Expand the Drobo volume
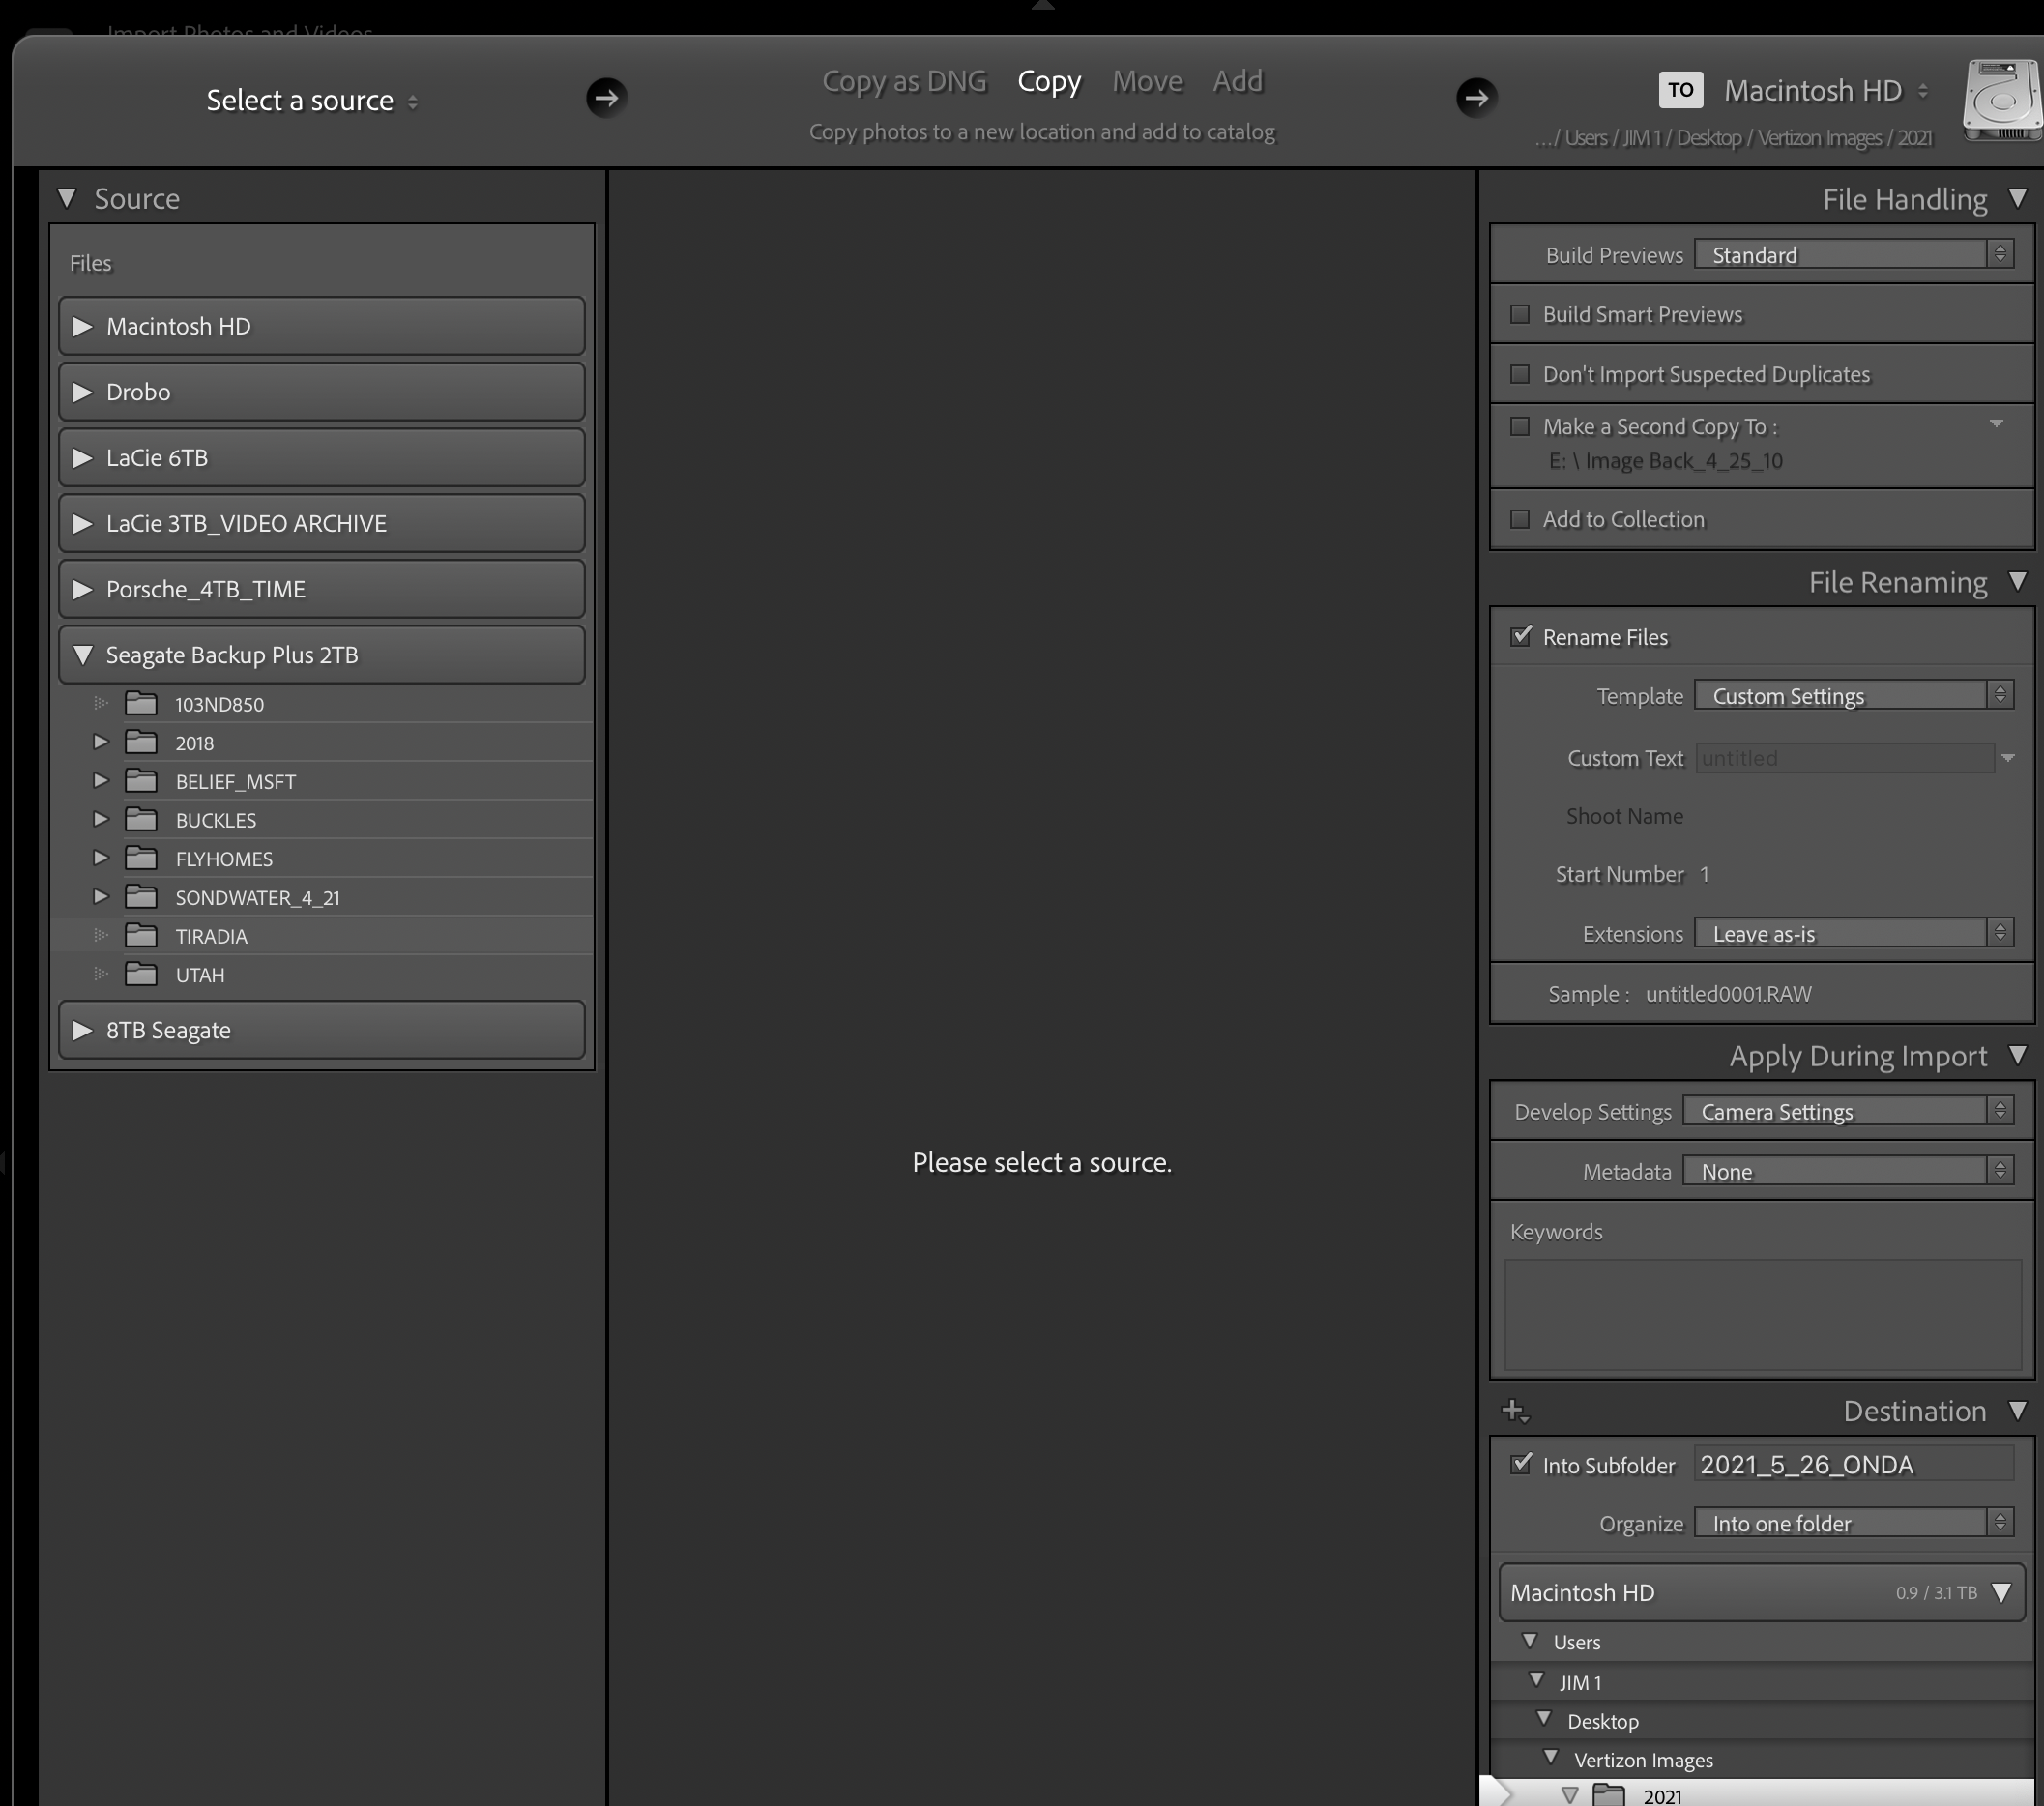This screenshot has height=1806, width=2044. click(x=83, y=392)
